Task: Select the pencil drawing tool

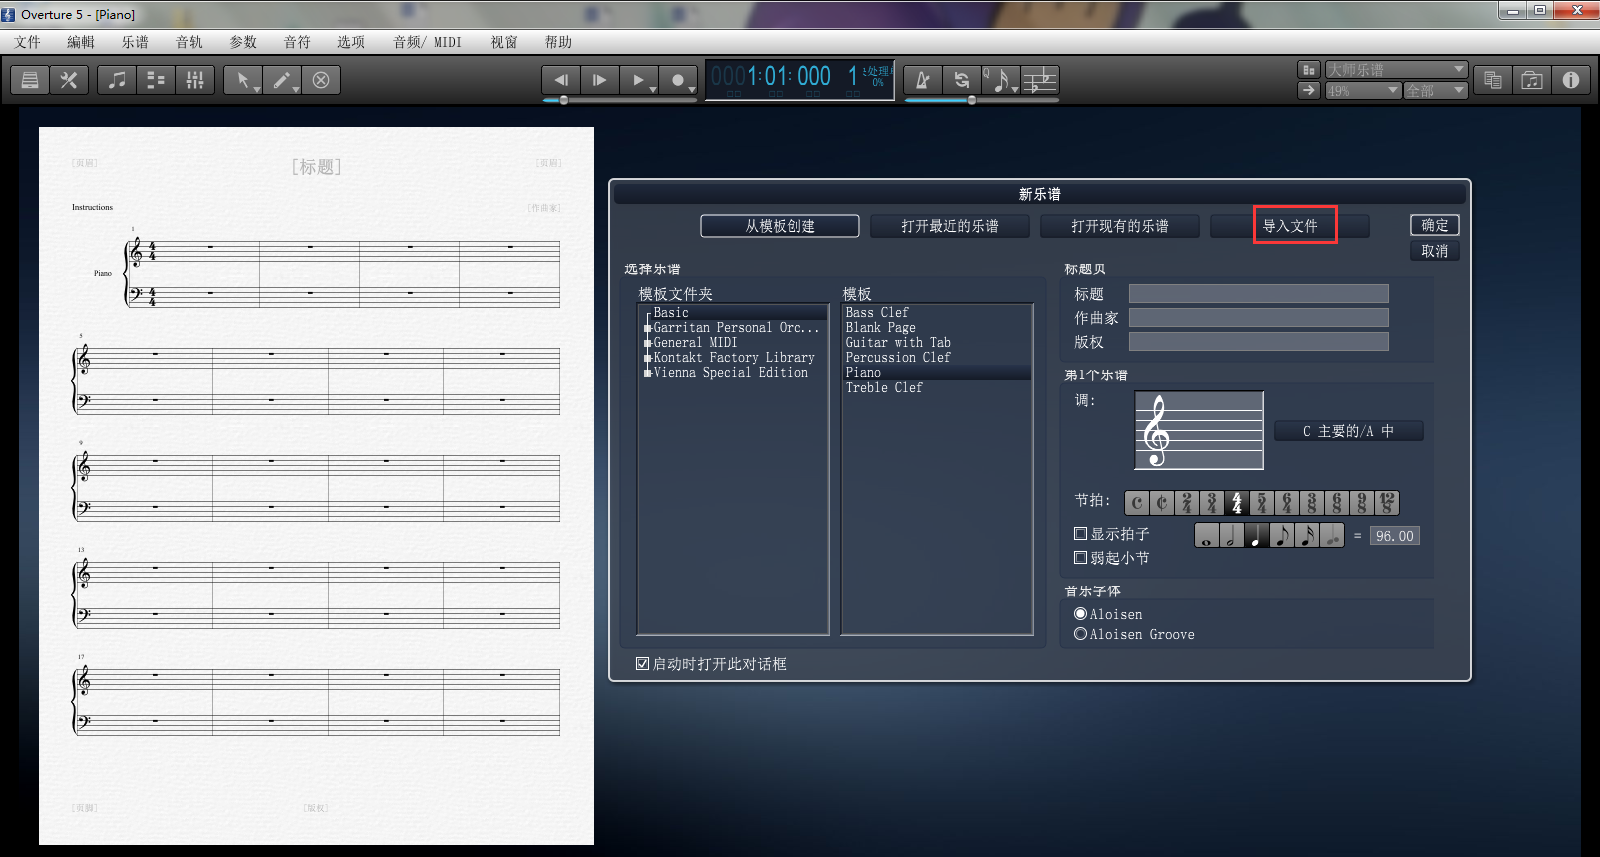Action: (x=282, y=80)
